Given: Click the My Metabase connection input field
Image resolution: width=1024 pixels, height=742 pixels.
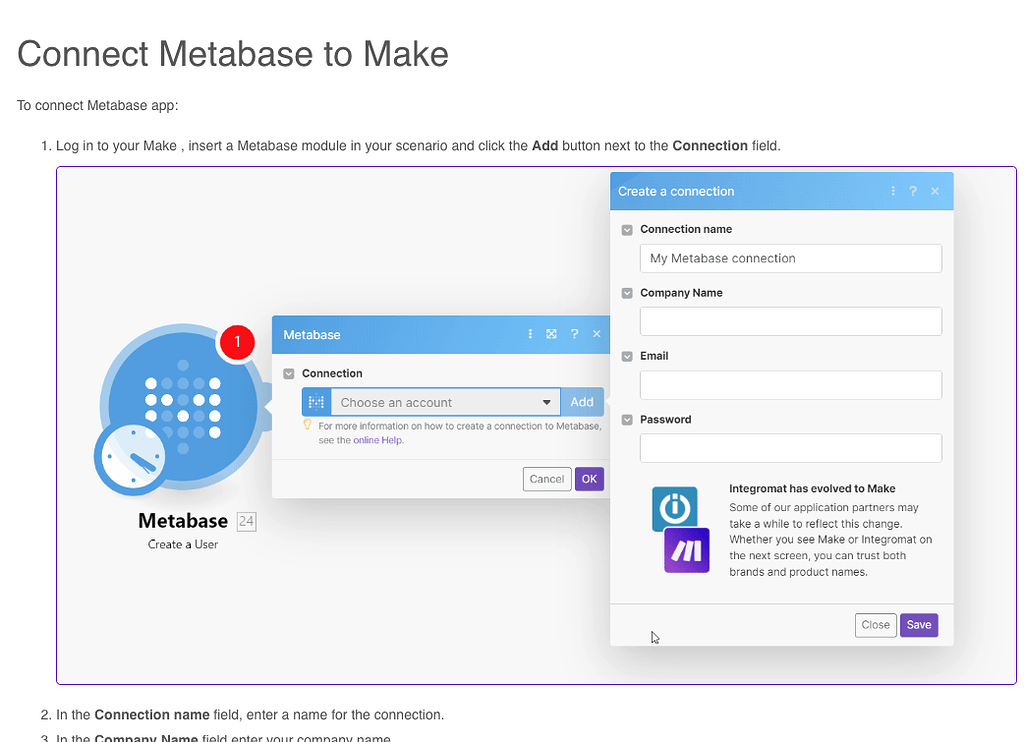Looking at the screenshot, I should [x=790, y=258].
